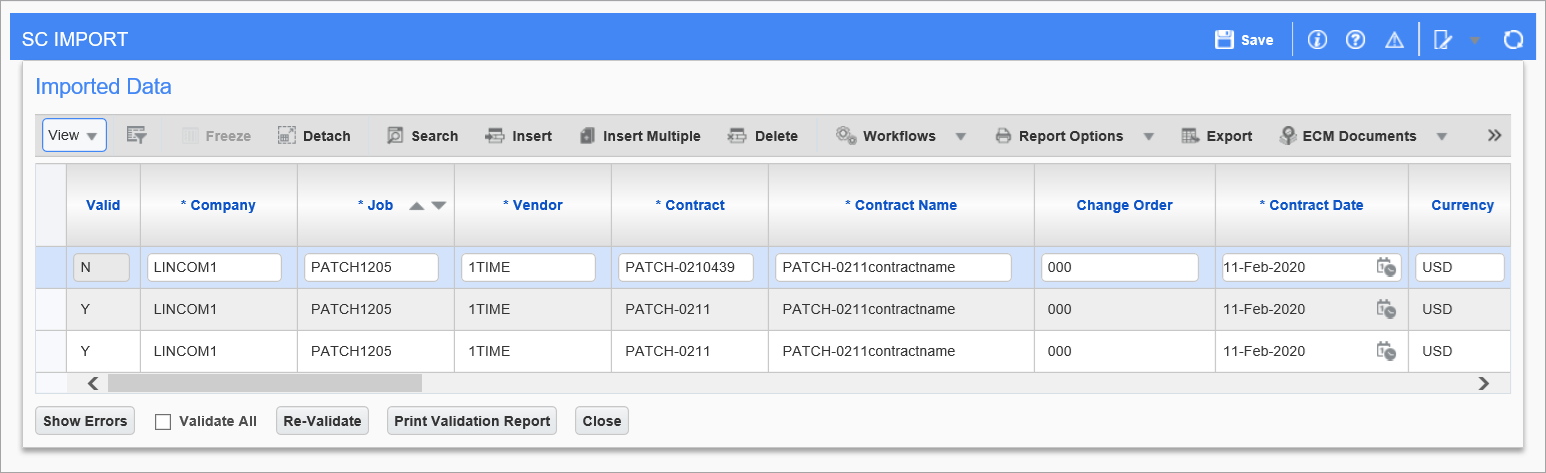Toggle the Validate All checkbox
The height and width of the screenshot is (473, 1546).
pos(163,422)
